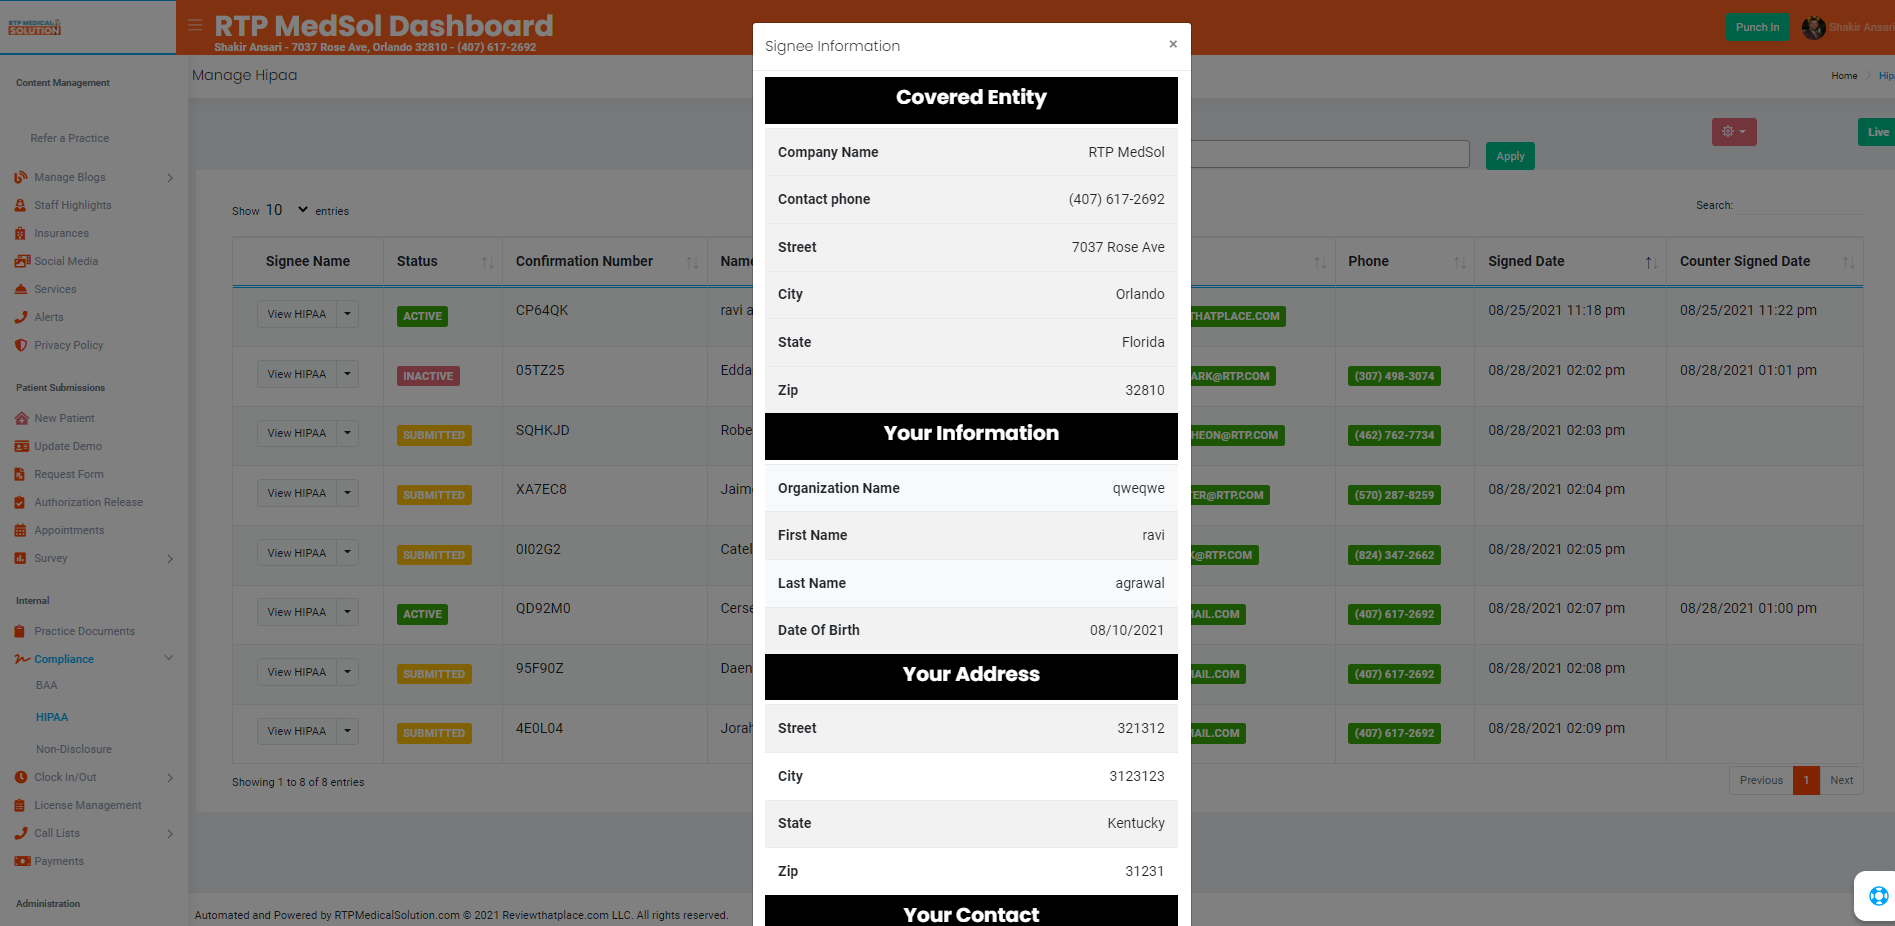The width and height of the screenshot is (1895, 926).
Task: Open dropdown caret beside View HIPAA for SQHKJD
Action: coord(348,433)
